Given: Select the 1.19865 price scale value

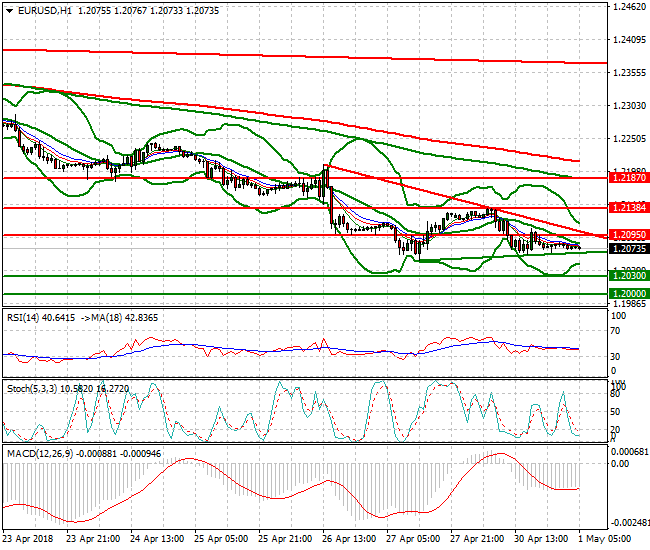Looking at the screenshot, I should [629, 303].
